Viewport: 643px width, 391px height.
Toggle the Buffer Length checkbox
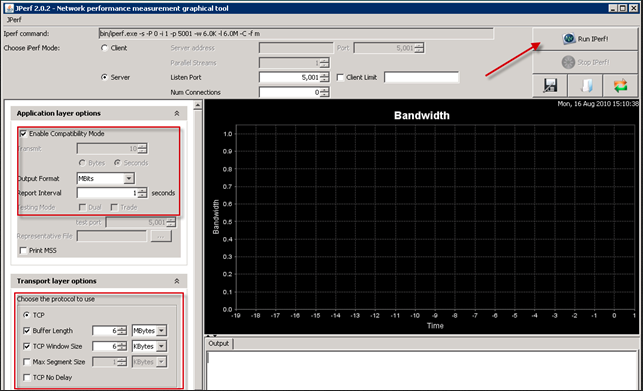coord(27,331)
